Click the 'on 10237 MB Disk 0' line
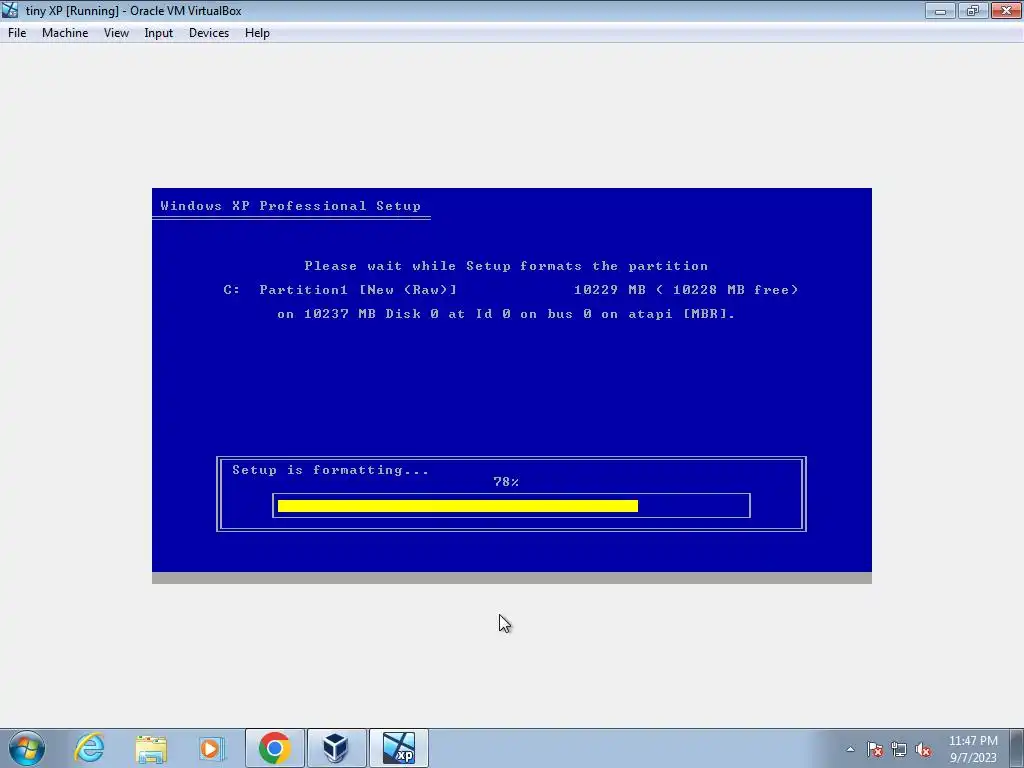 tap(506, 314)
